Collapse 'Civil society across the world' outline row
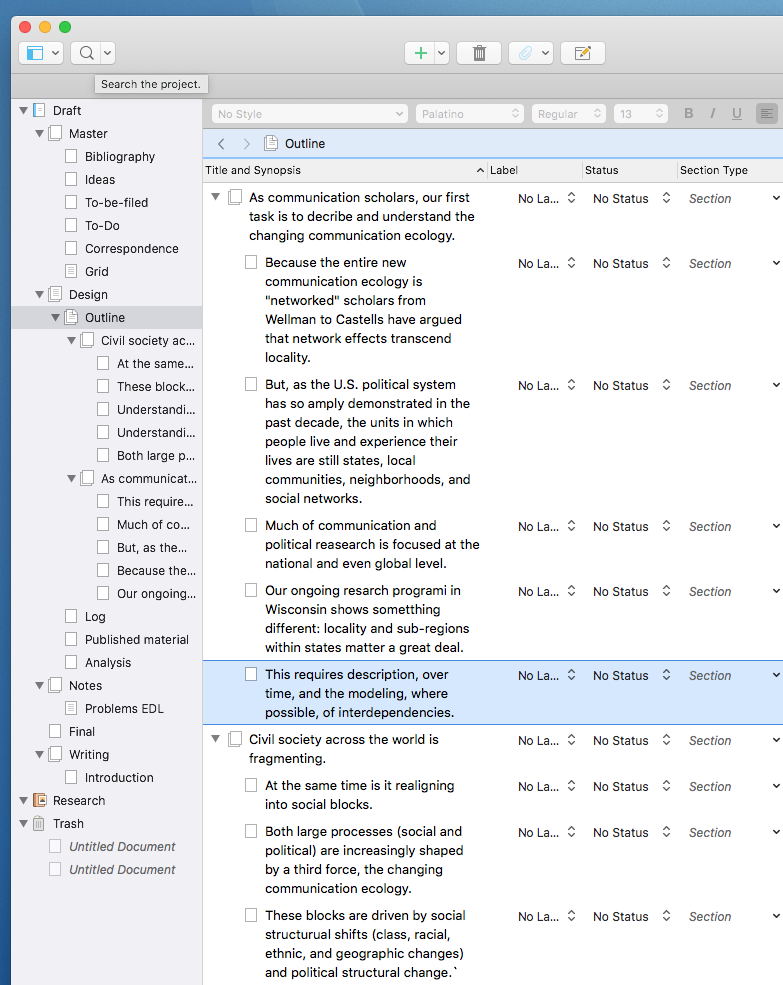The width and height of the screenshot is (783, 985). [x=215, y=740]
